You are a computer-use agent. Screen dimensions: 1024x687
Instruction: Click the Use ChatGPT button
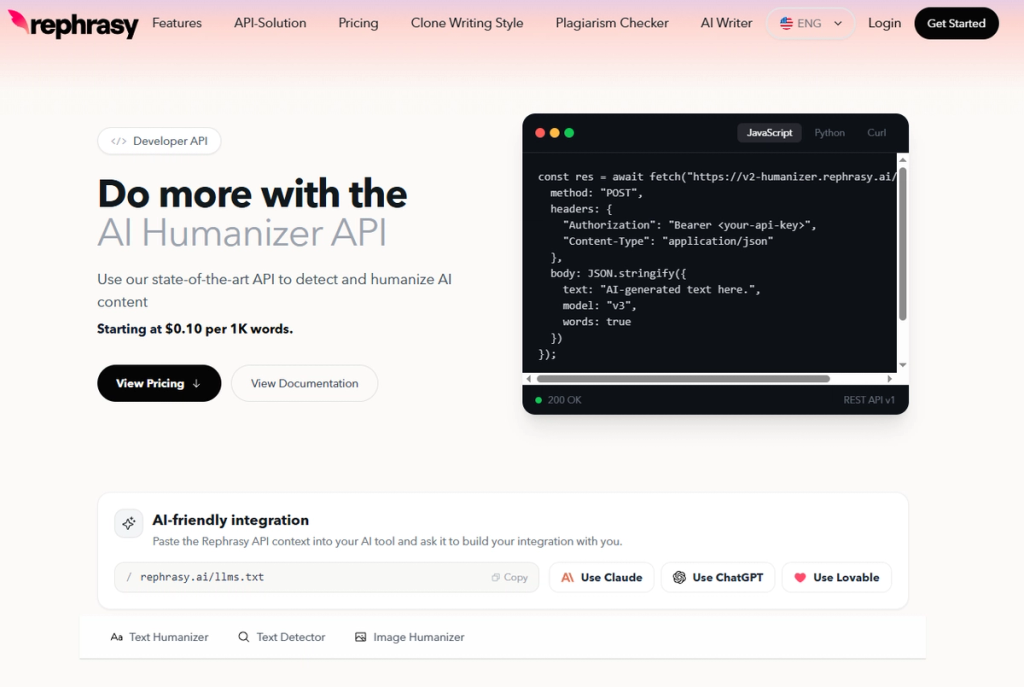[x=718, y=577]
